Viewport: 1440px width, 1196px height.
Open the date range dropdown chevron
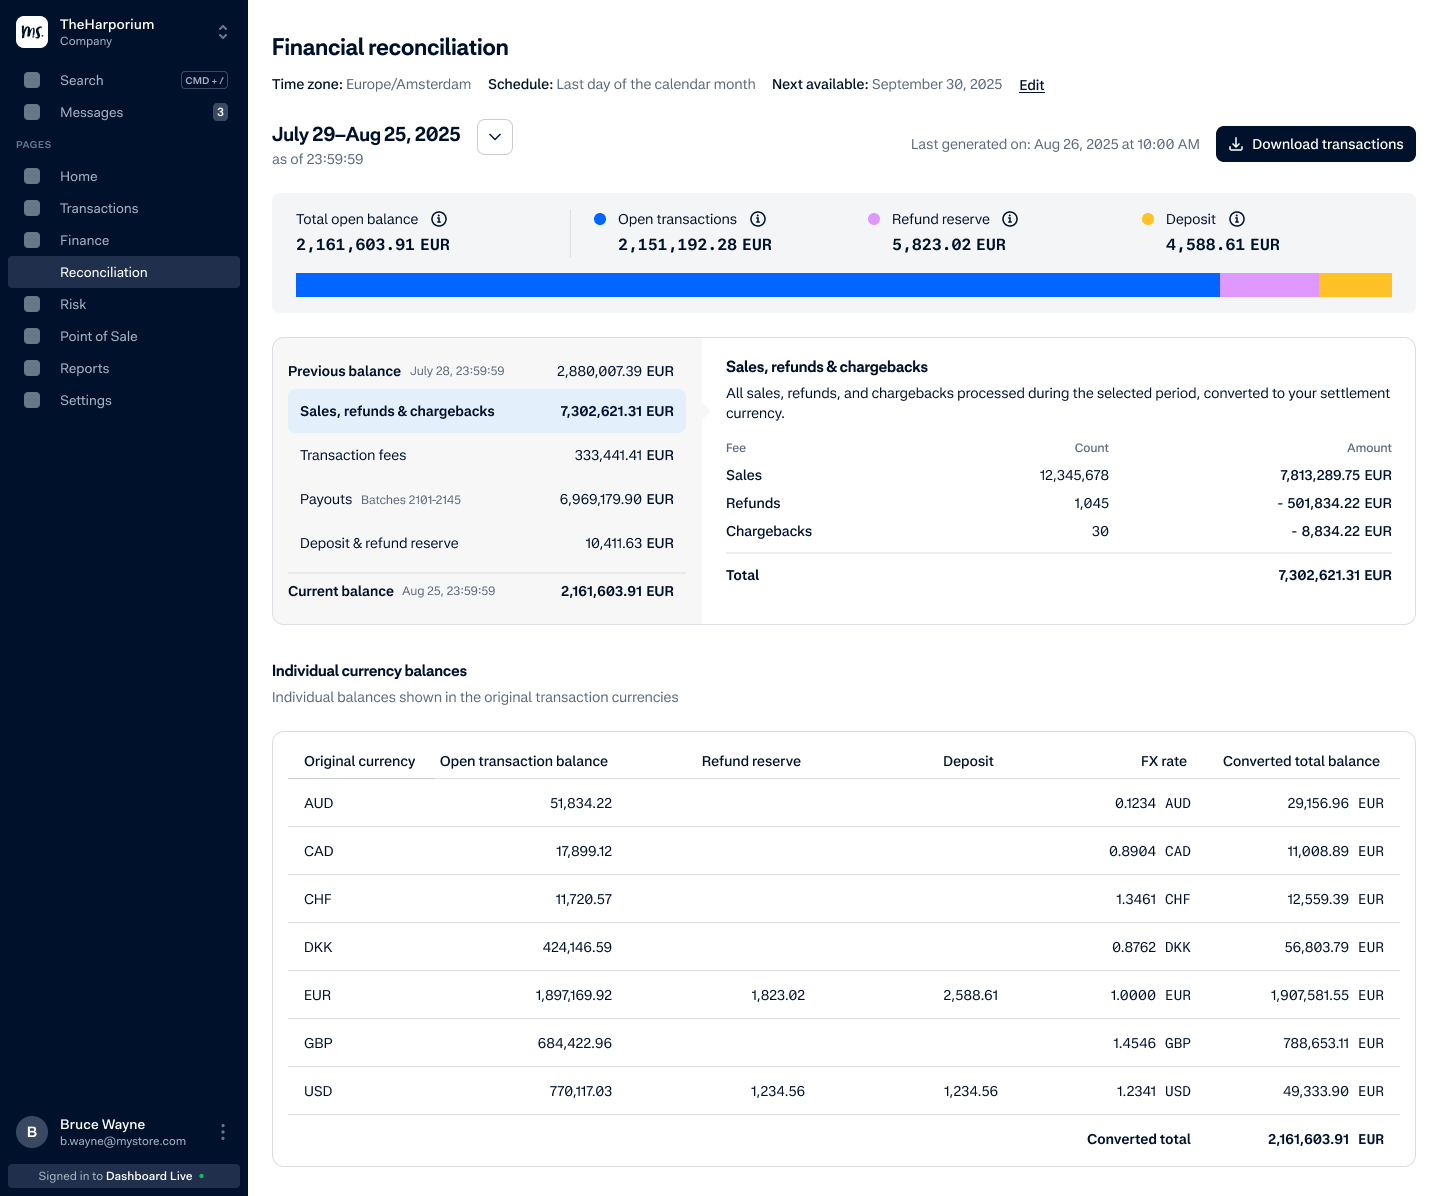coord(495,137)
